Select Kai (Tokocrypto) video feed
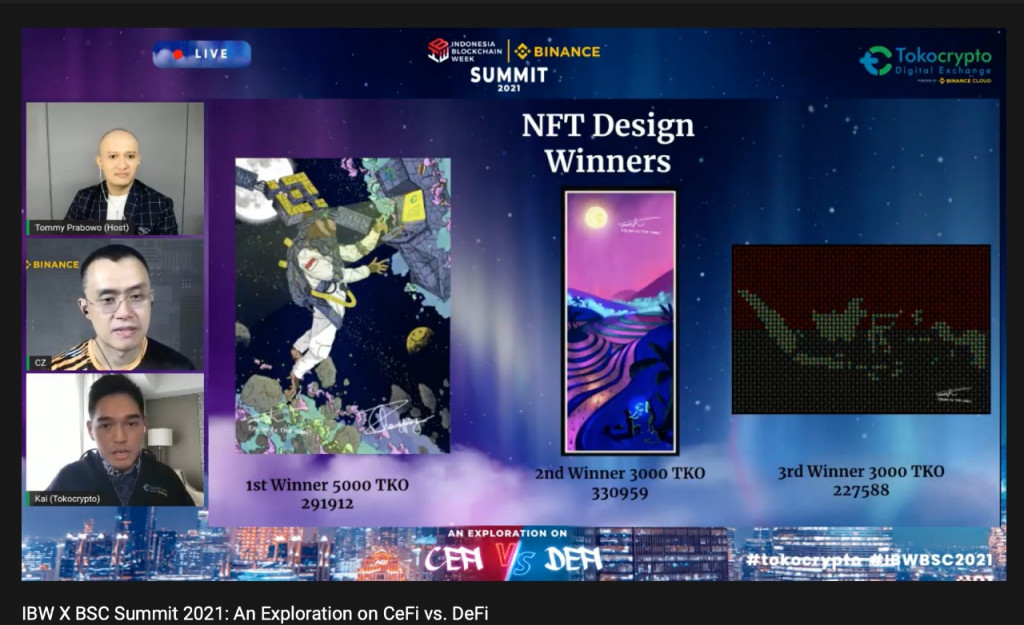Viewport: 1024px width, 625px height. click(x=114, y=440)
